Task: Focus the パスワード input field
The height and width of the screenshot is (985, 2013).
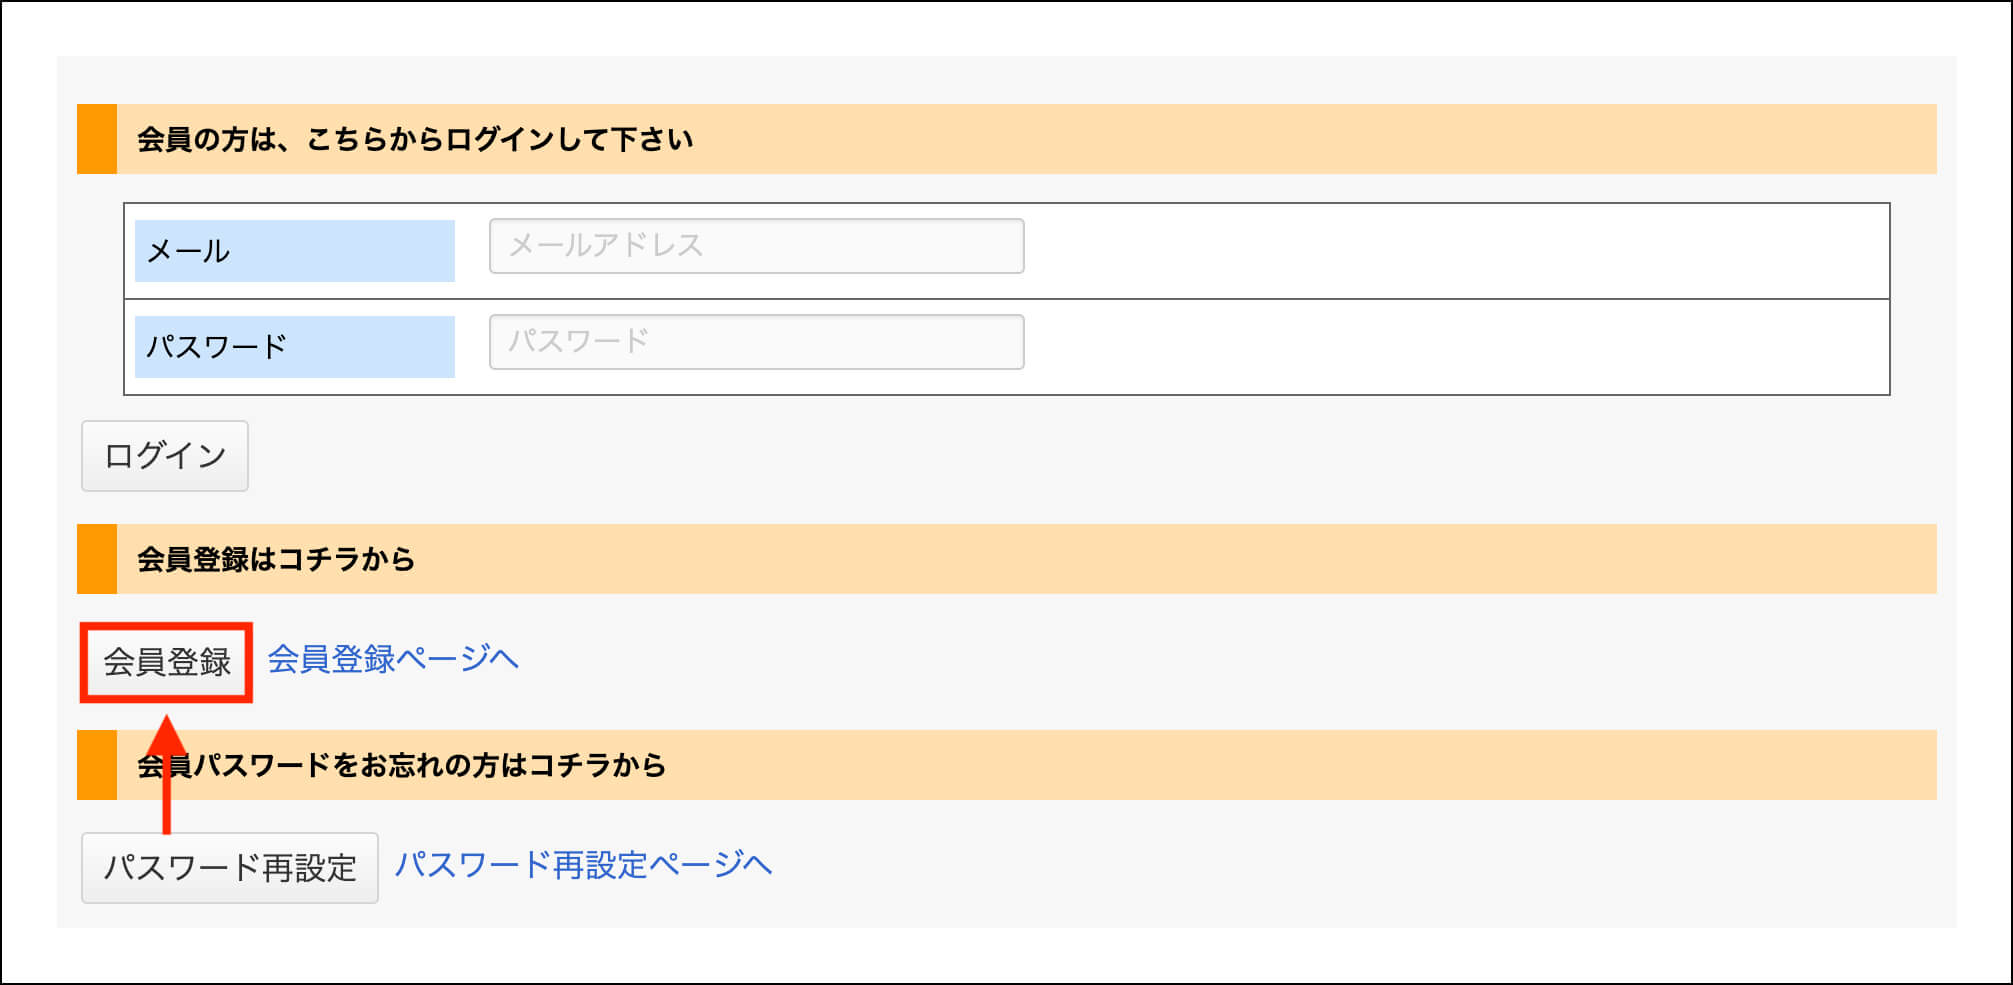Action: 756,342
